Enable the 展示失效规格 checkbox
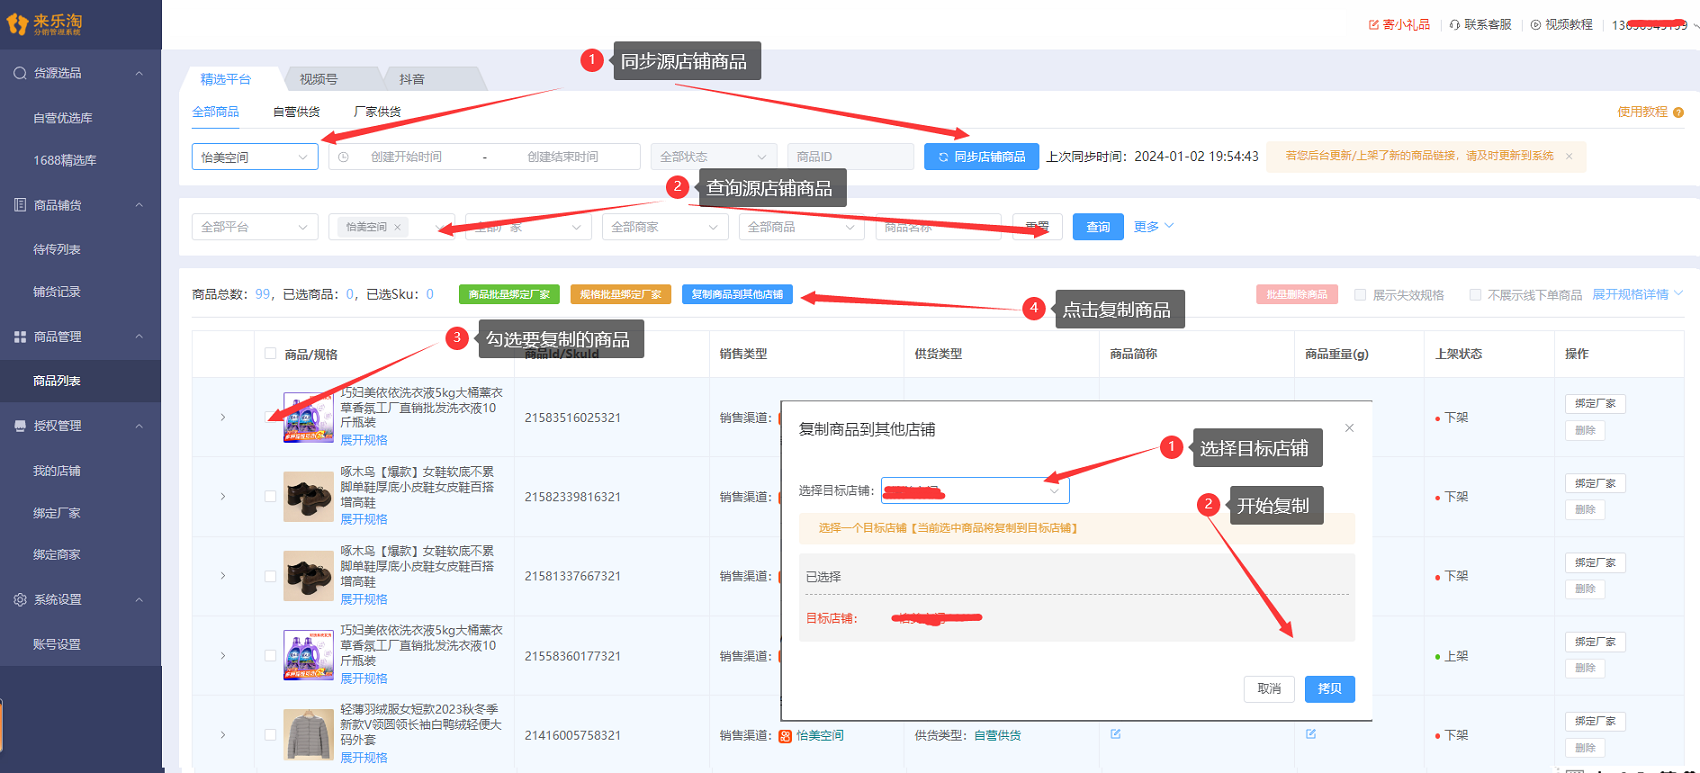 [1360, 295]
